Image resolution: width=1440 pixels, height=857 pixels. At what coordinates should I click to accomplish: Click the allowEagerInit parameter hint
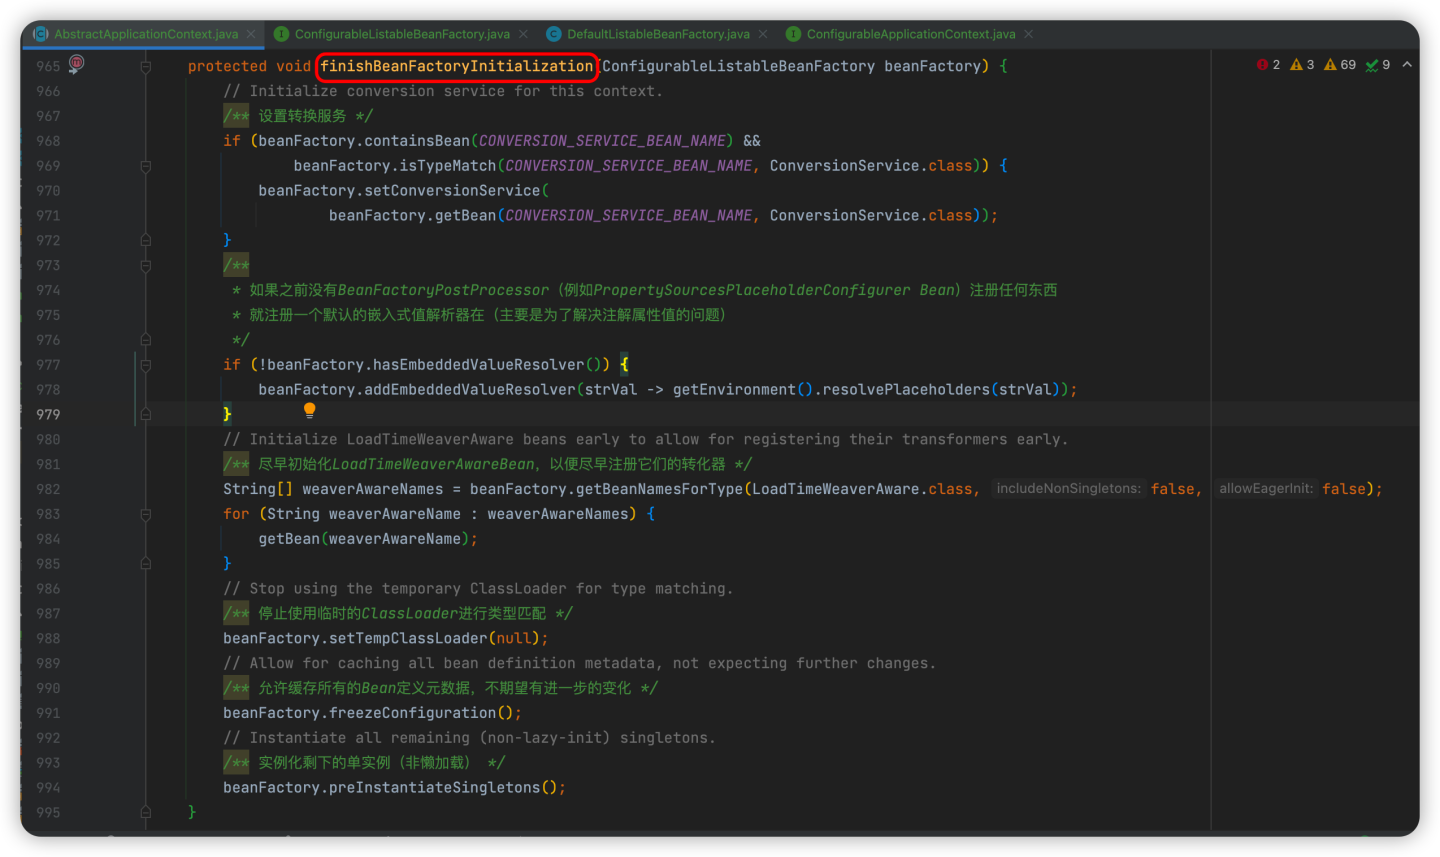(x=1266, y=489)
